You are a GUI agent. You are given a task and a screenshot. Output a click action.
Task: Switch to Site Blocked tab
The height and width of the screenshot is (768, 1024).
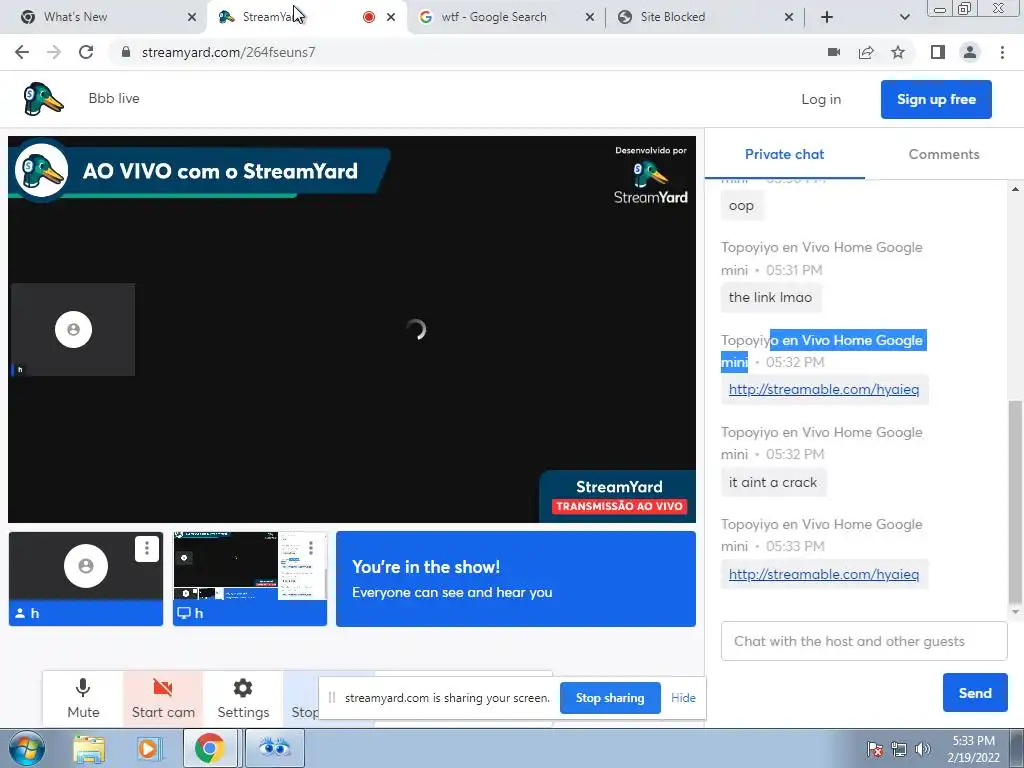(705, 17)
